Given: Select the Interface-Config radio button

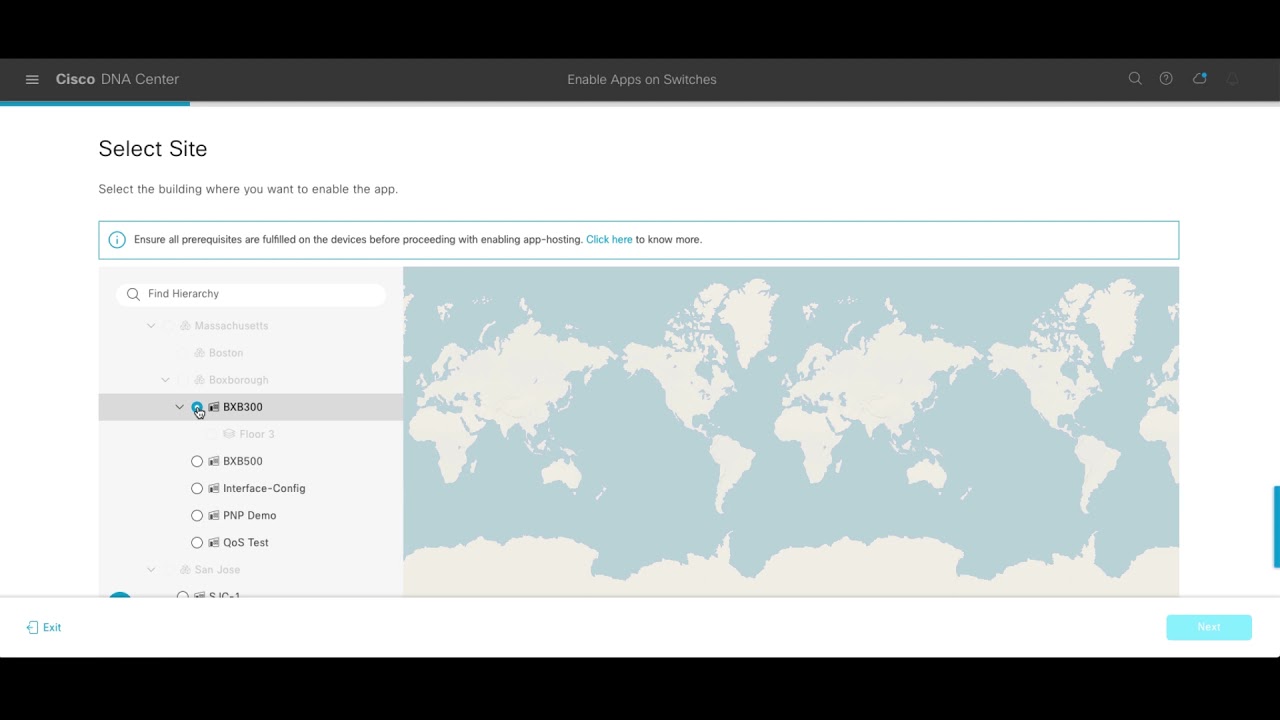Looking at the screenshot, I should [197, 488].
